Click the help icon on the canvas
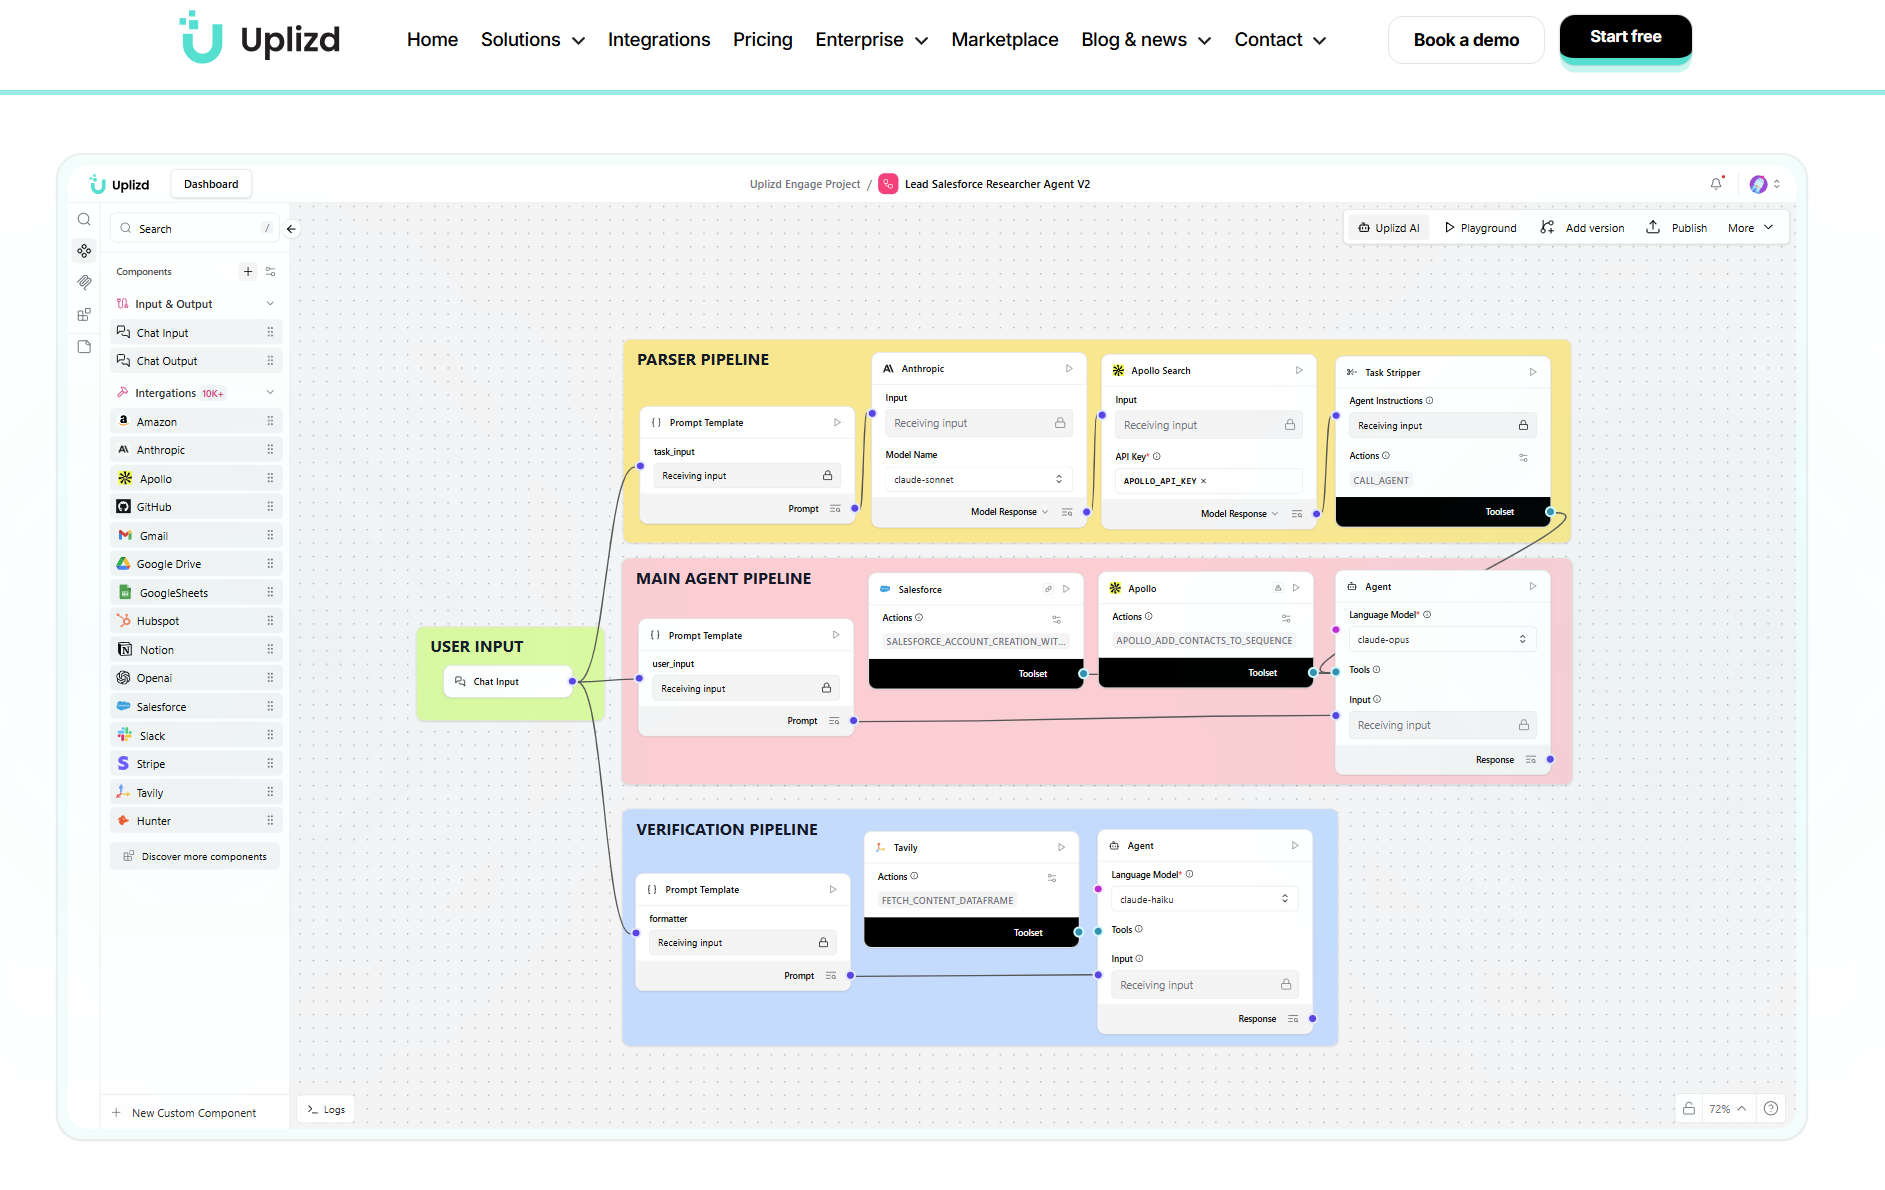1885x1190 pixels. tap(1771, 1108)
